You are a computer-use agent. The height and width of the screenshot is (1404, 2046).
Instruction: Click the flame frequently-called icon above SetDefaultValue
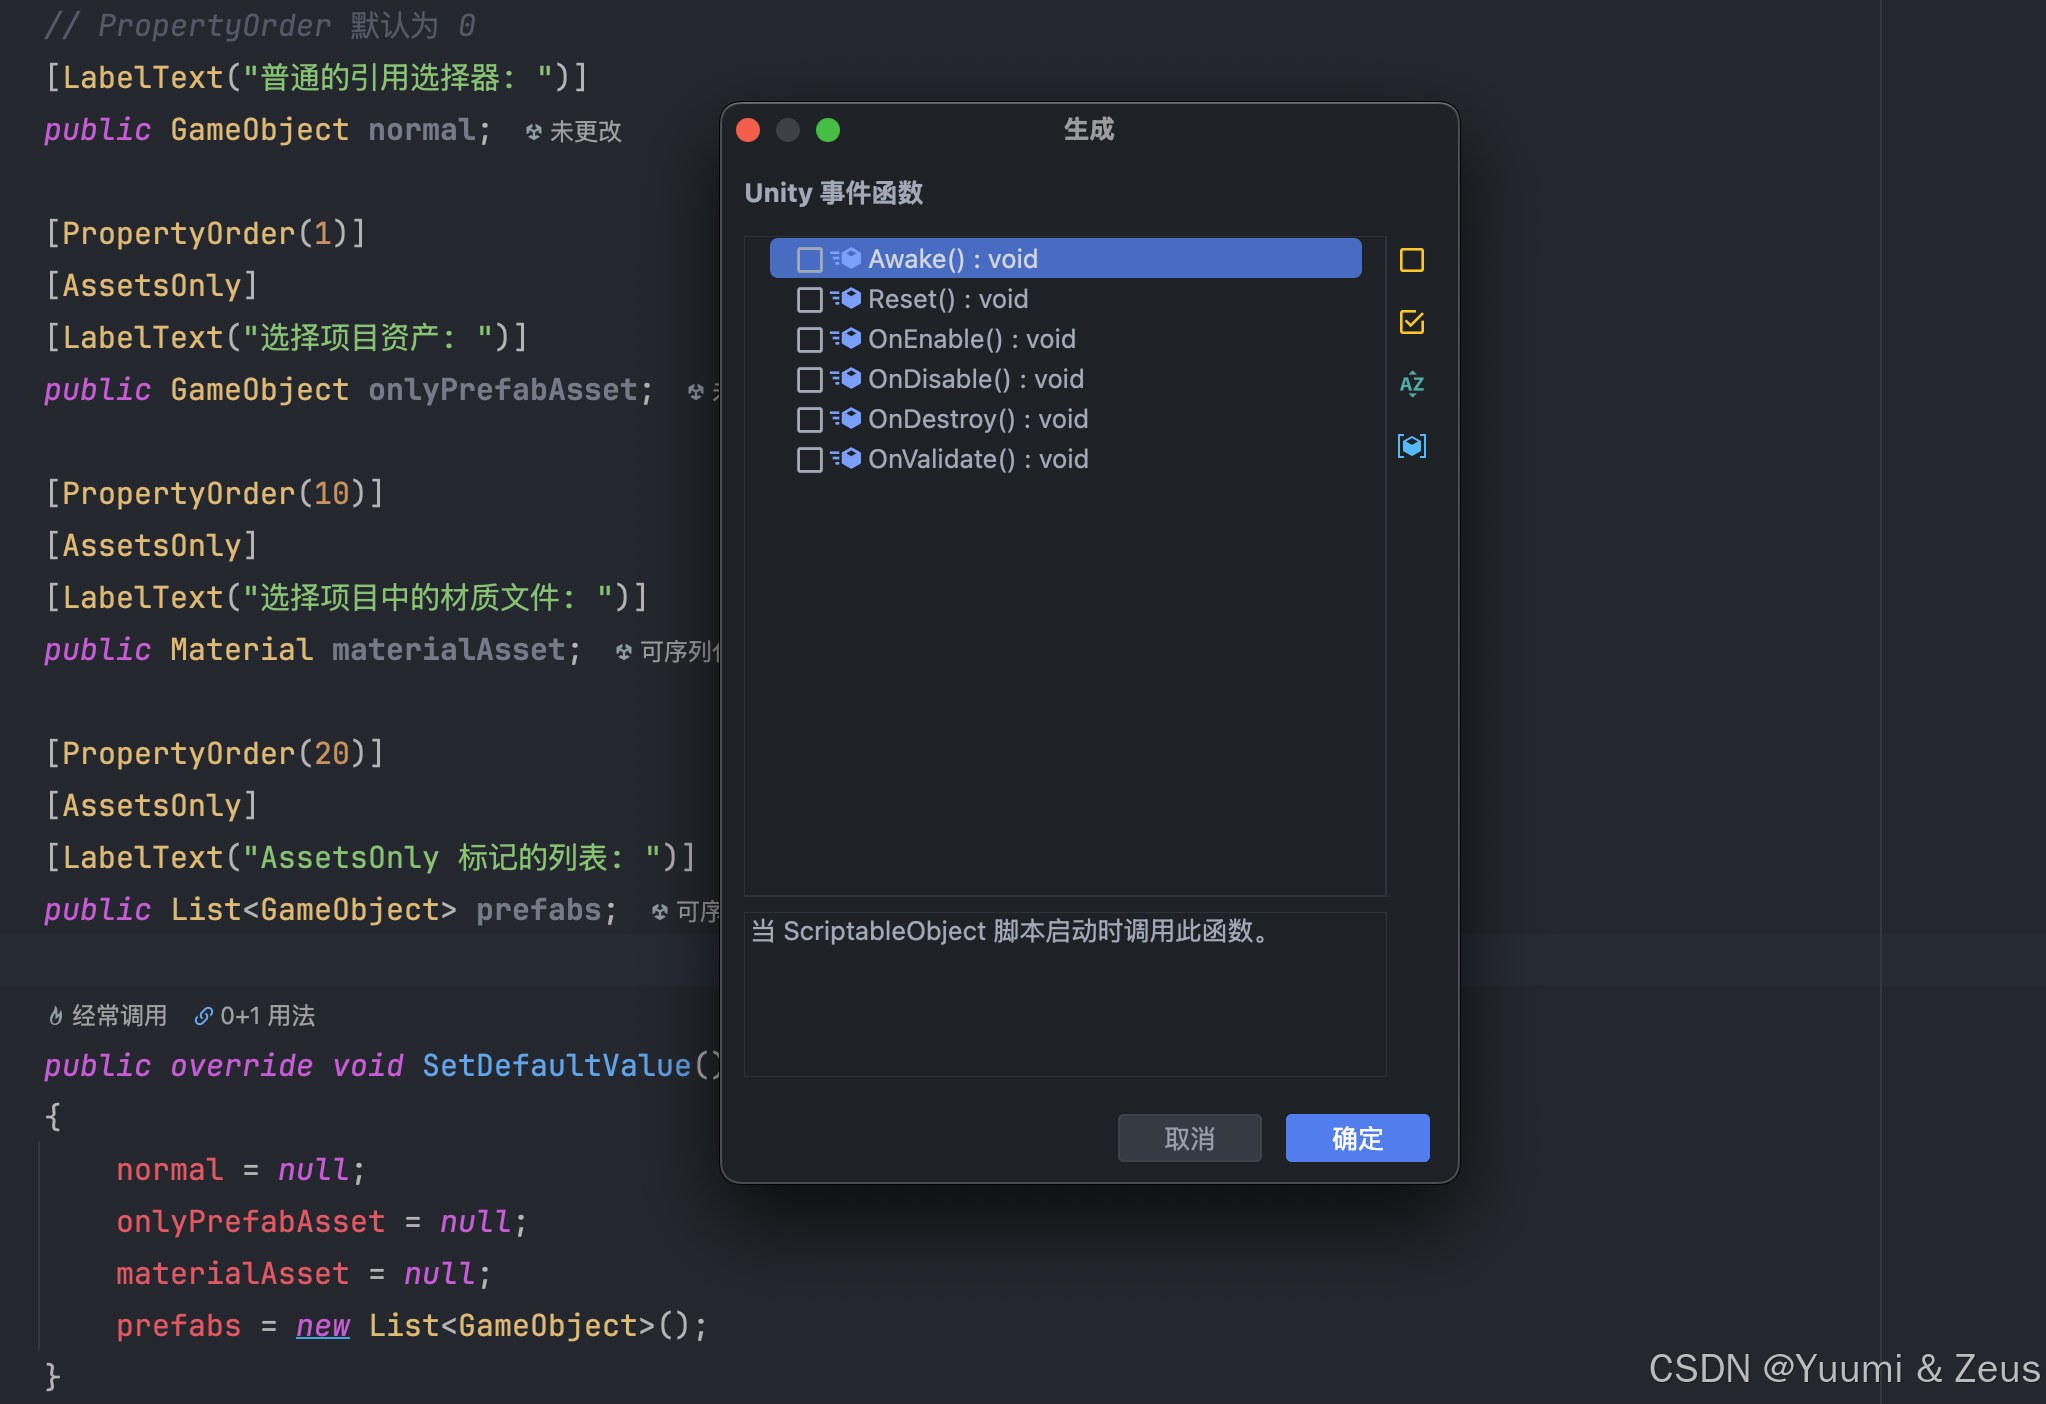tap(56, 1017)
